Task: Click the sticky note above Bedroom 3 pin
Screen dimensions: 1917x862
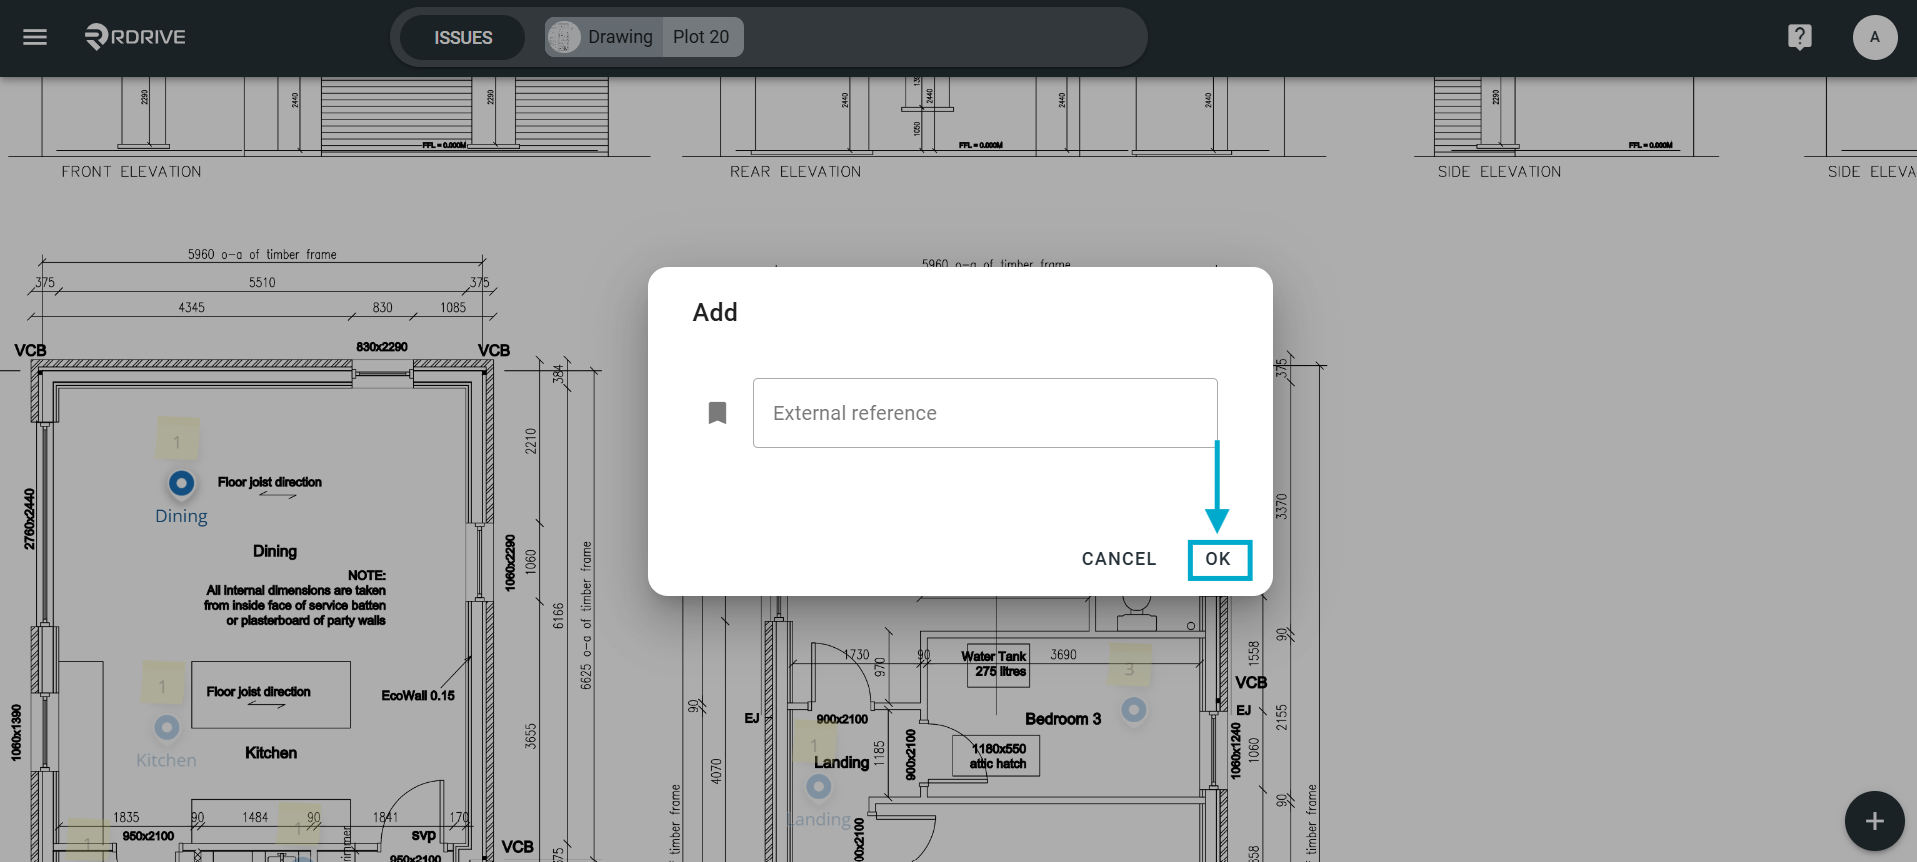Action: [x=1130, y=667]
